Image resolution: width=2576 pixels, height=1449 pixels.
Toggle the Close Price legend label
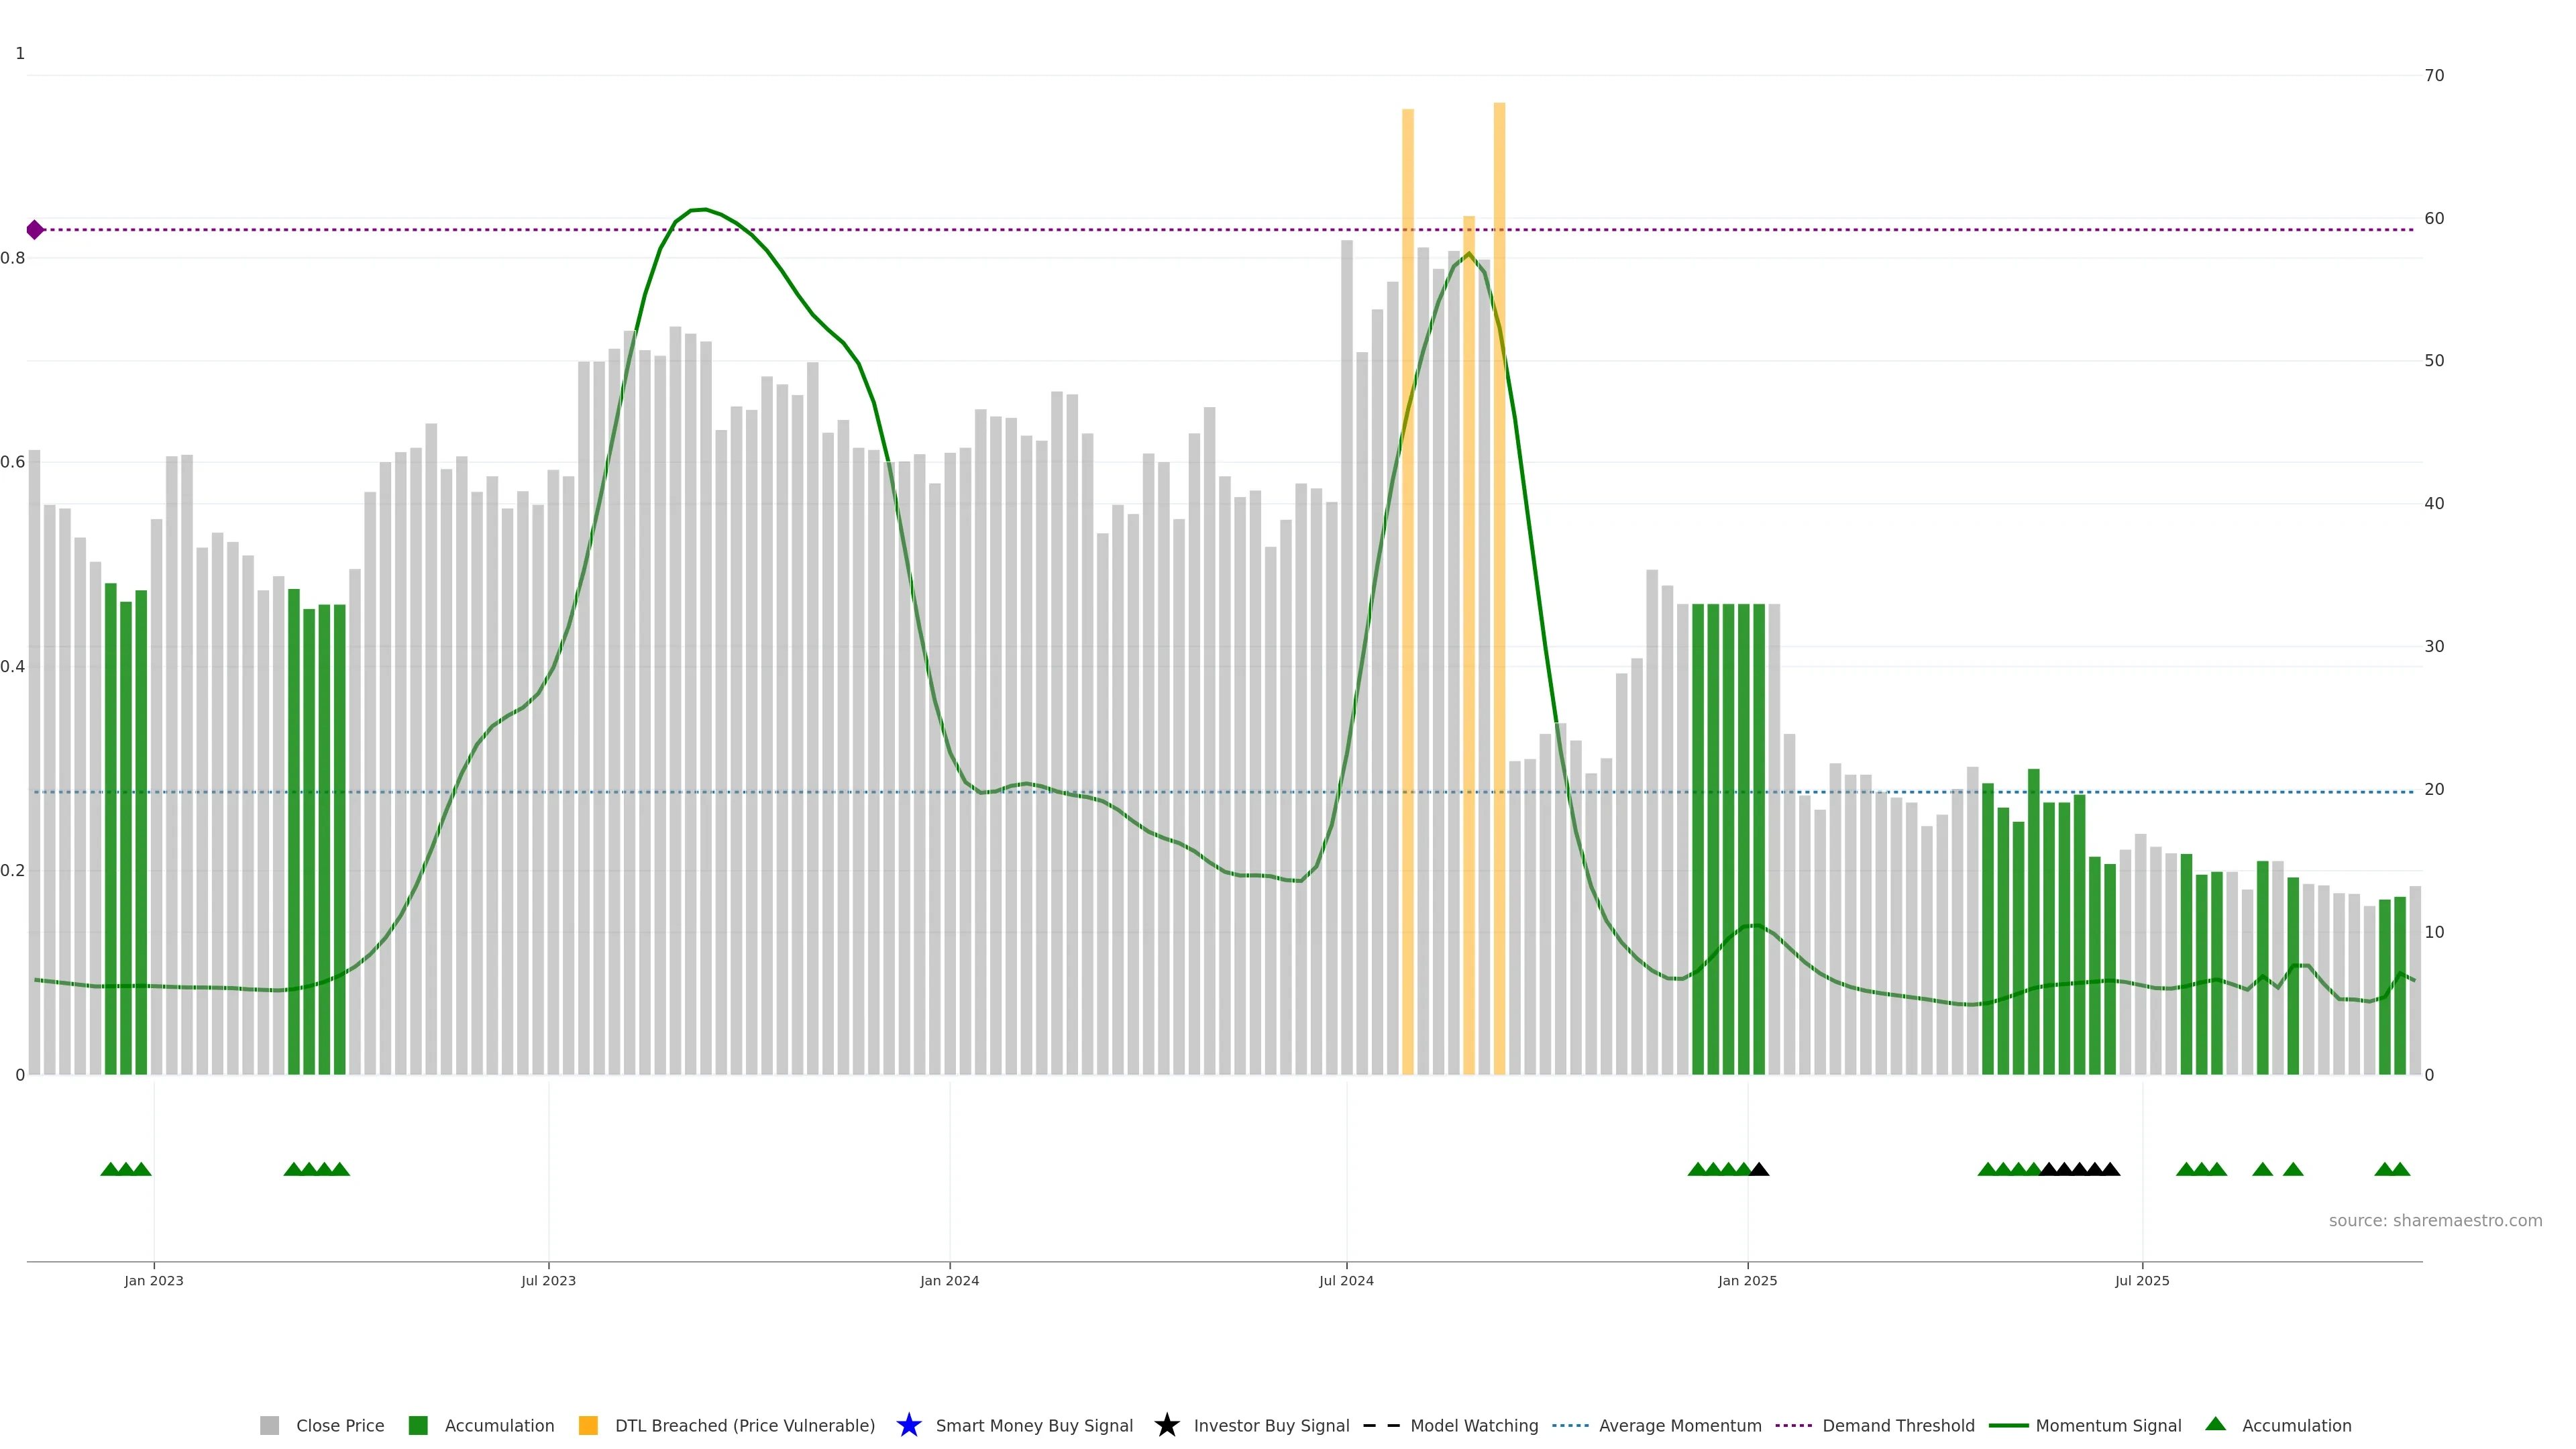pyautogui.click(x=340, y=1425)
